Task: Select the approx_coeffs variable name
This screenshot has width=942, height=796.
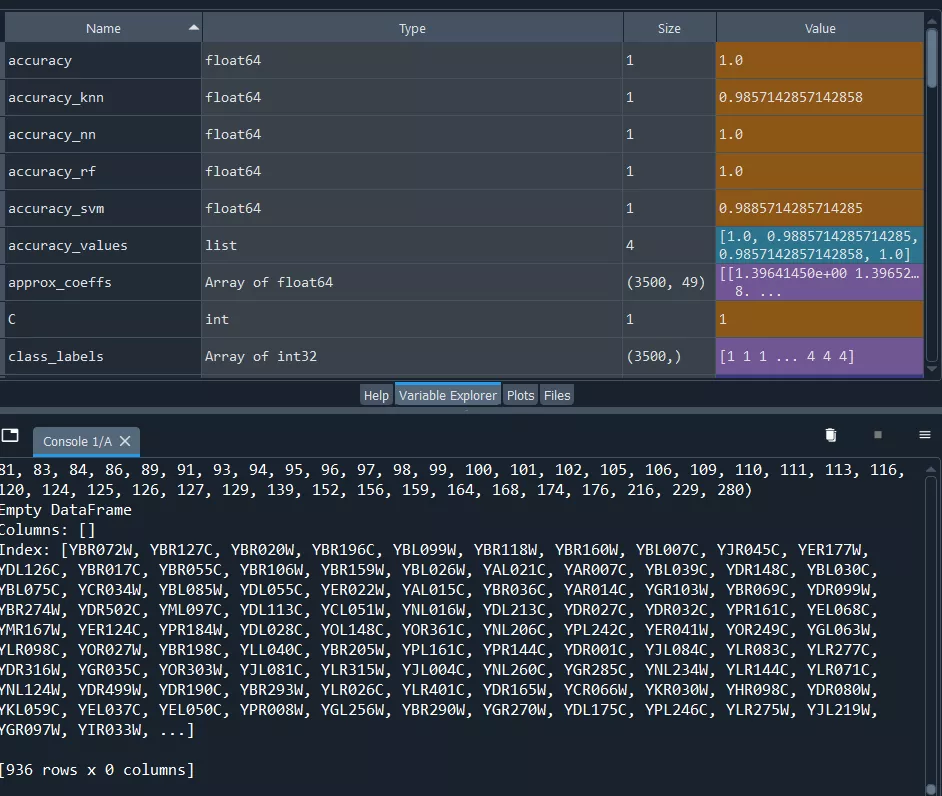Action: coord(59,282)
